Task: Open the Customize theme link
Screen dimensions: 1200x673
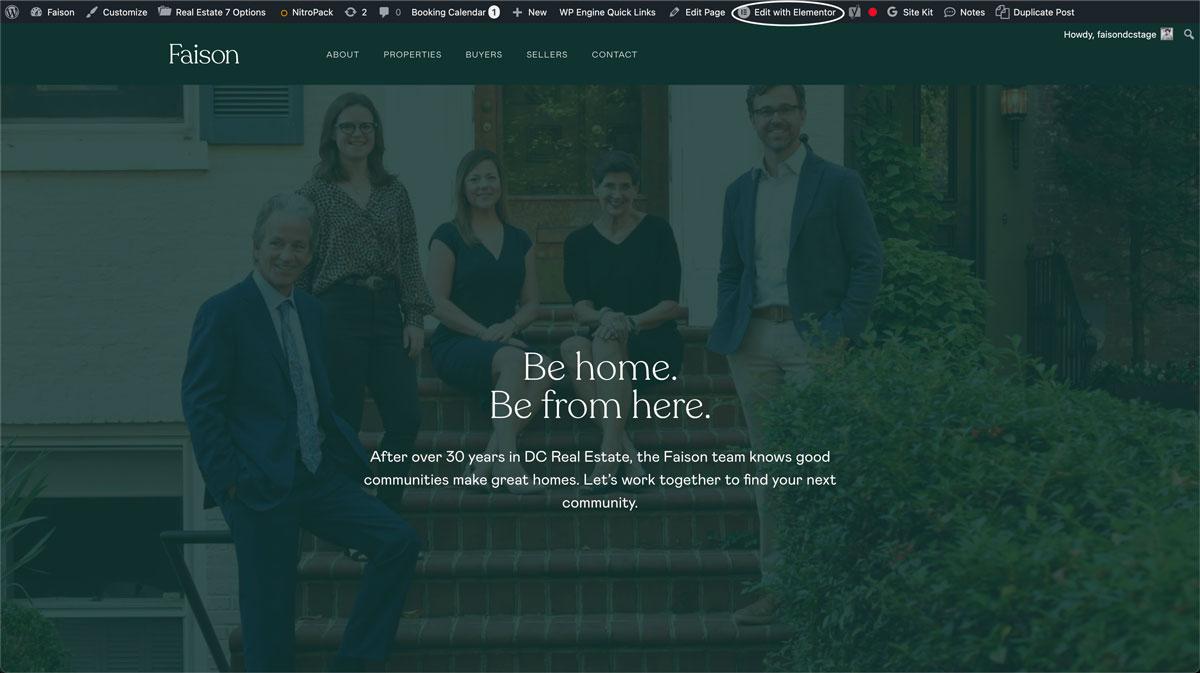Action: [116, 12]
